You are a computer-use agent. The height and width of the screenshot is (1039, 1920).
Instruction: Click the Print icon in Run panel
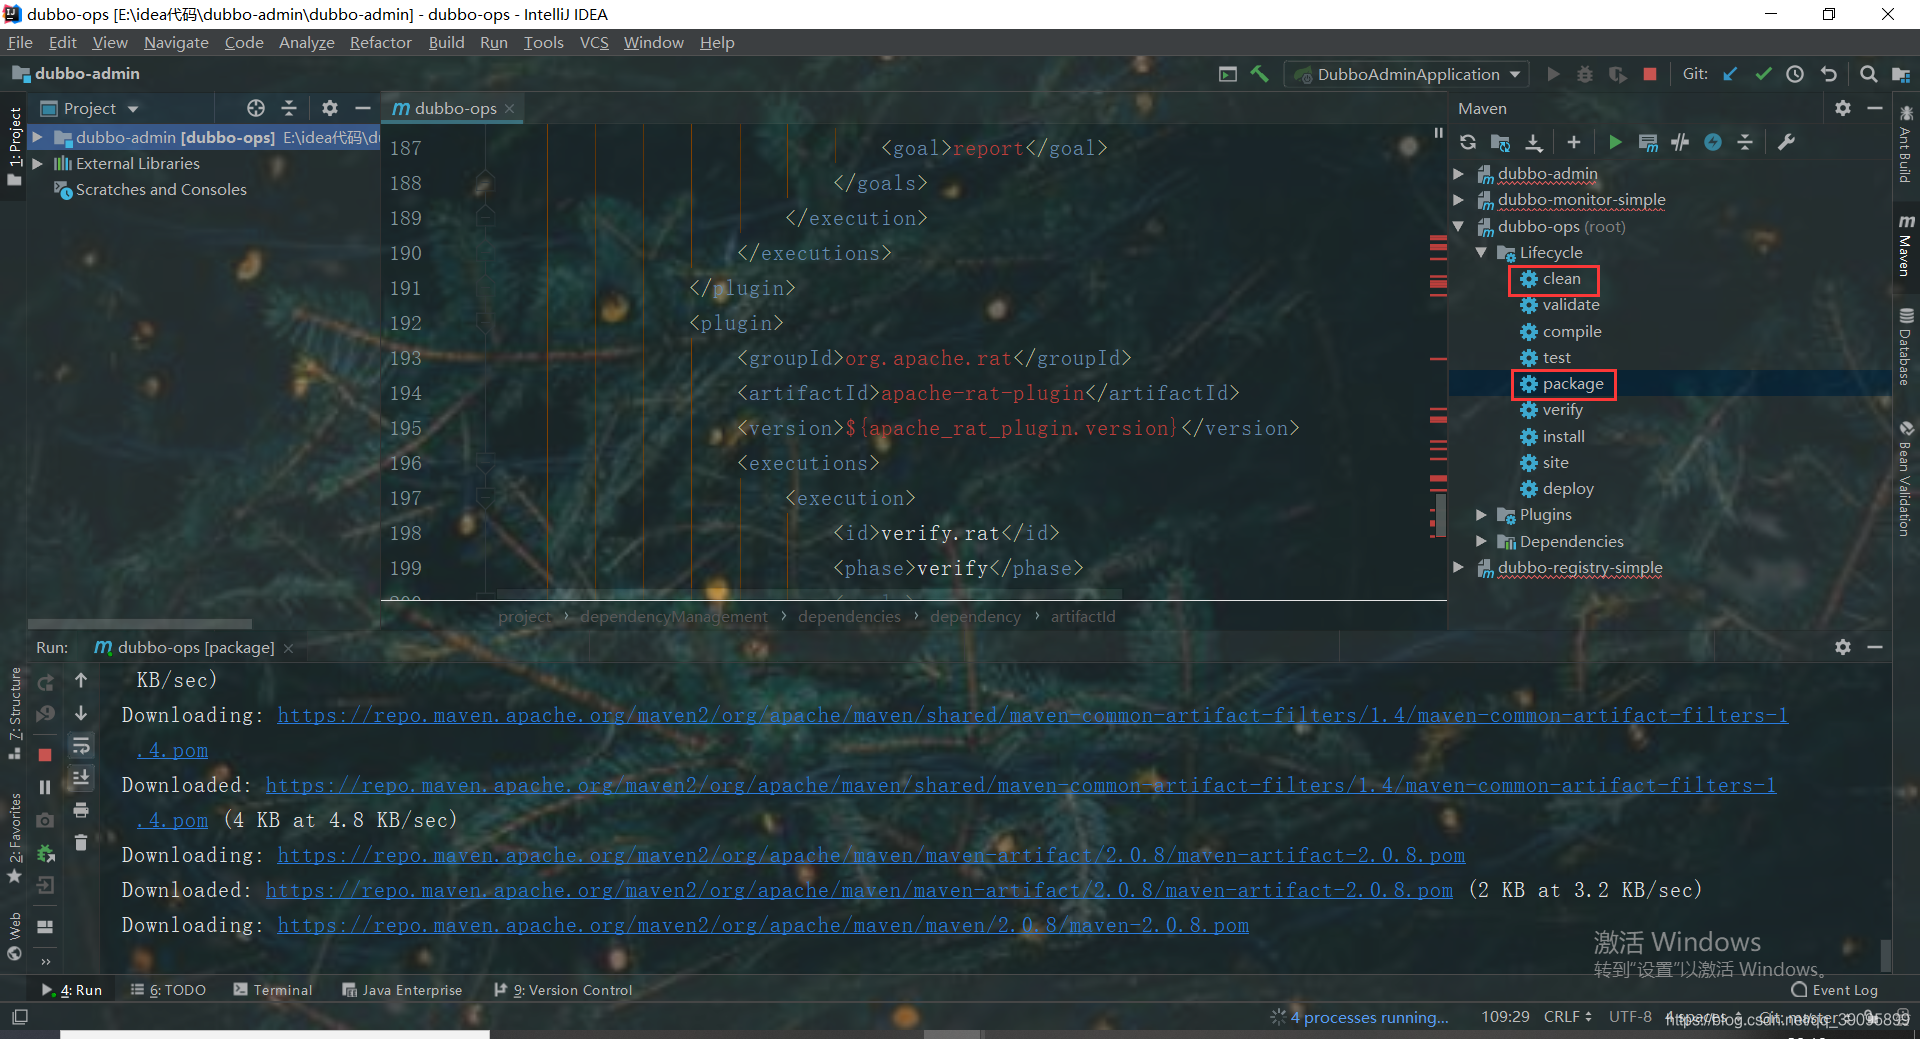click(x=81, y=810)
